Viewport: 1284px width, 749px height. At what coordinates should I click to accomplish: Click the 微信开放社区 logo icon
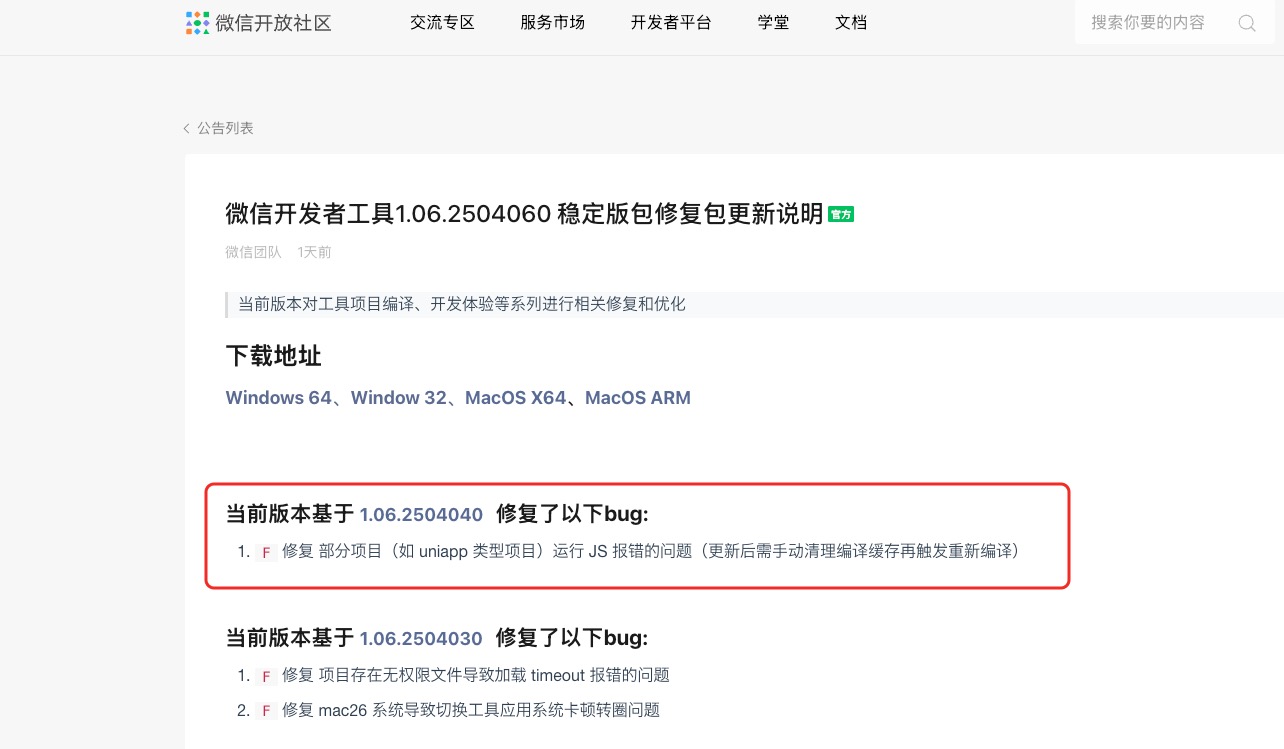198,23
